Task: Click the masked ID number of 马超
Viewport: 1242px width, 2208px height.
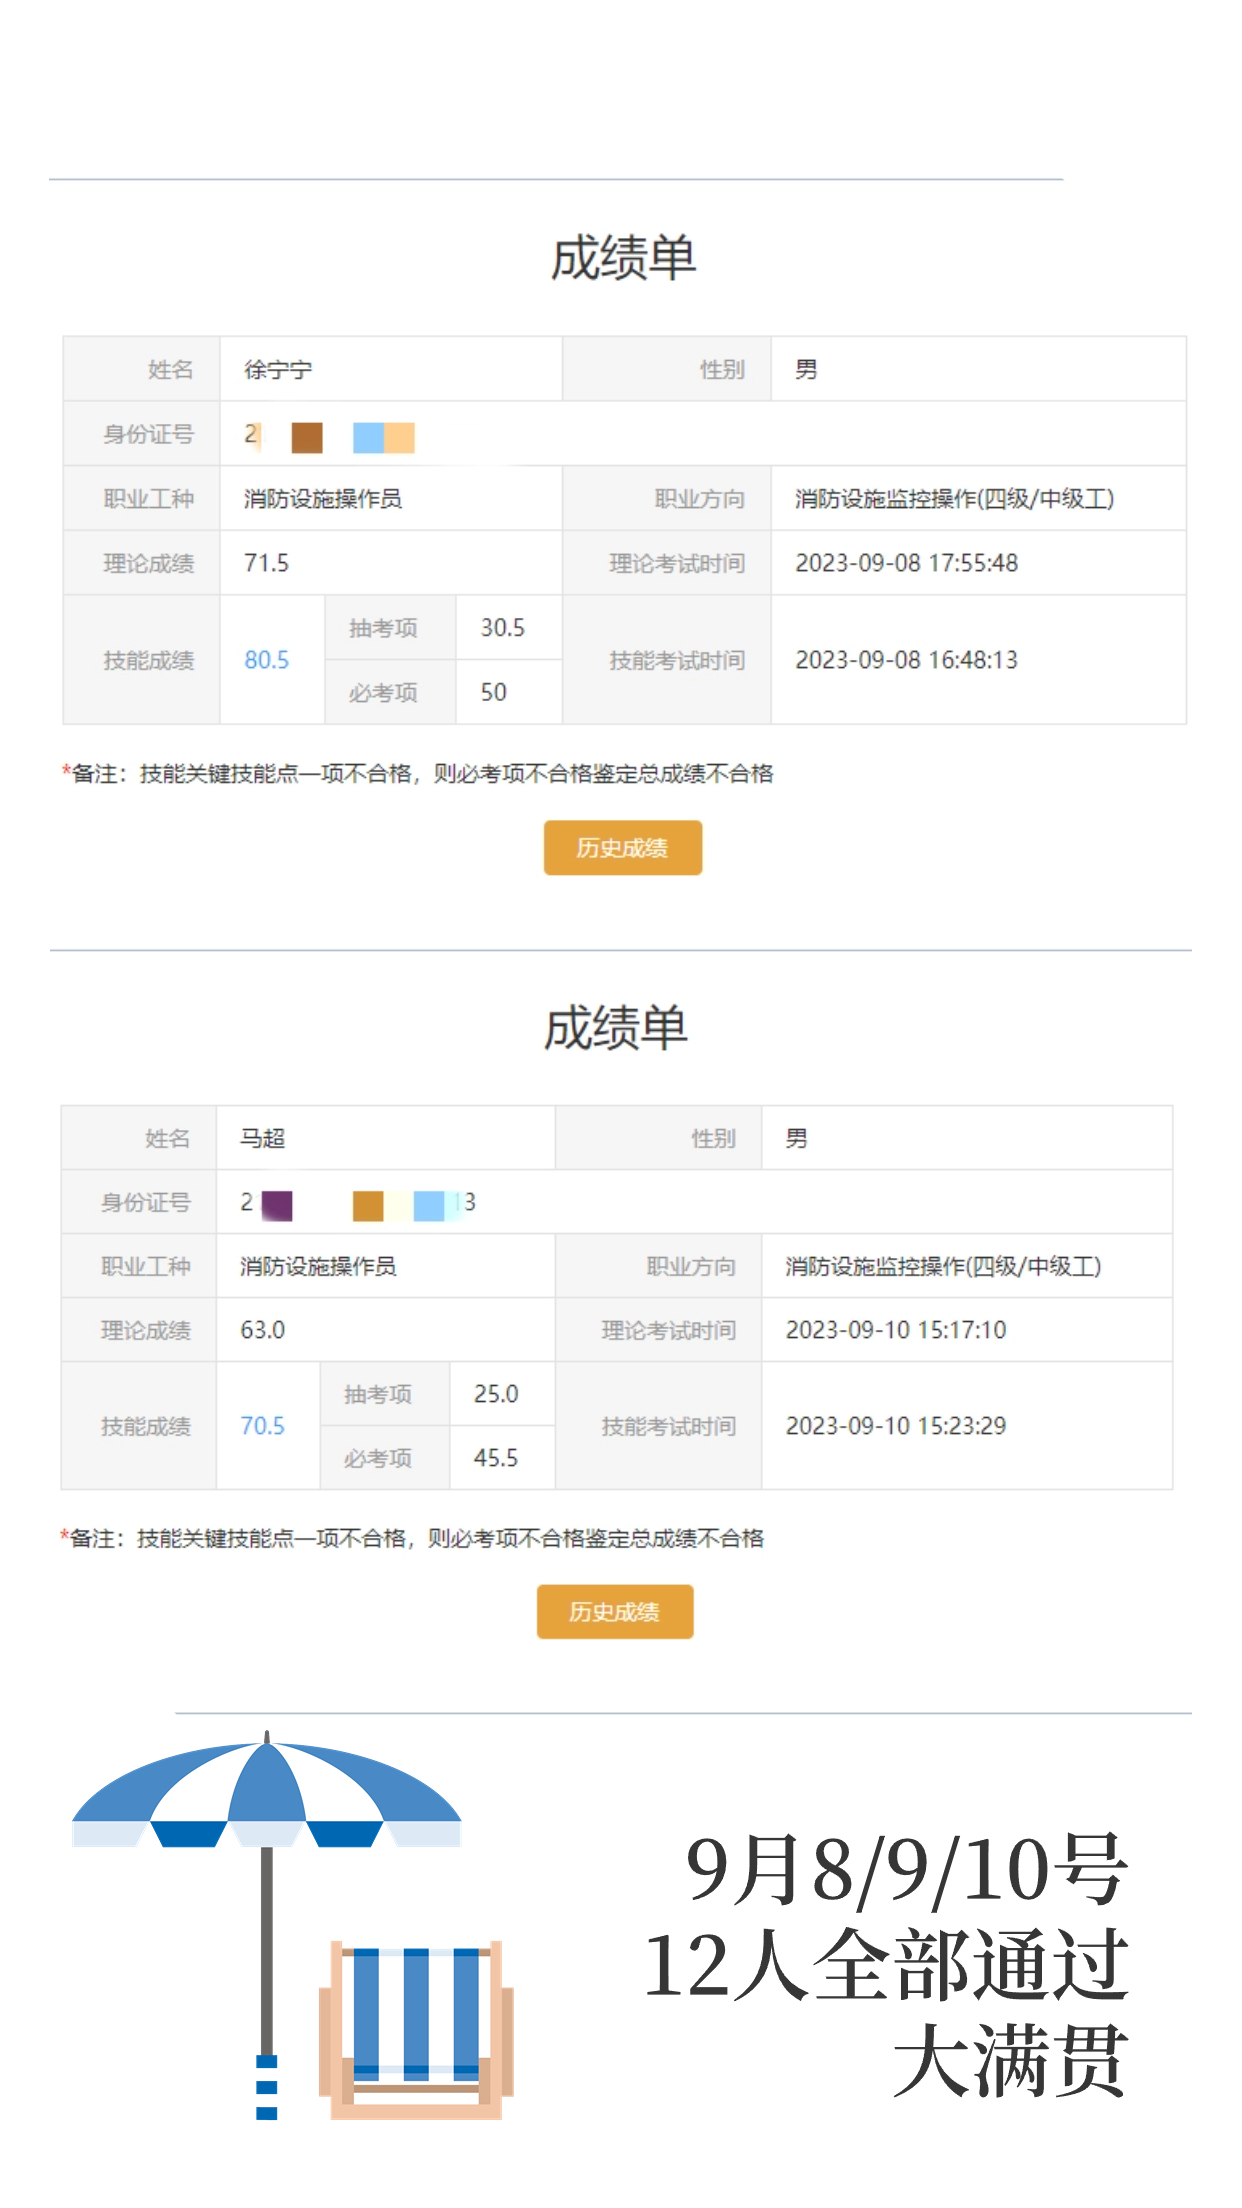Action: click(x=358, y=1204)
